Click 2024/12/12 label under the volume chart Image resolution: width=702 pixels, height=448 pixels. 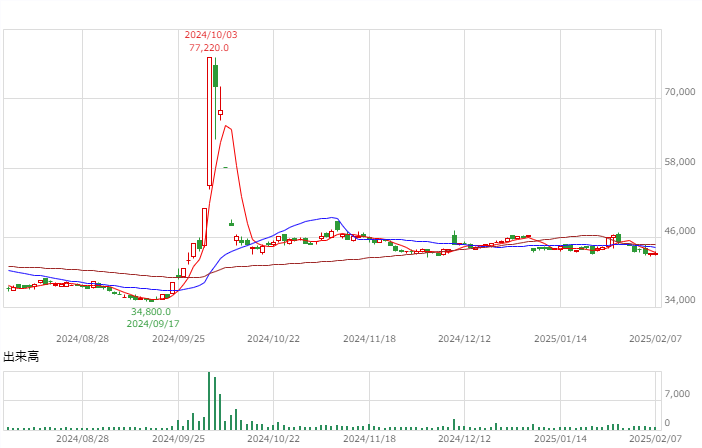pyautogui.click(x=464, y=439)
